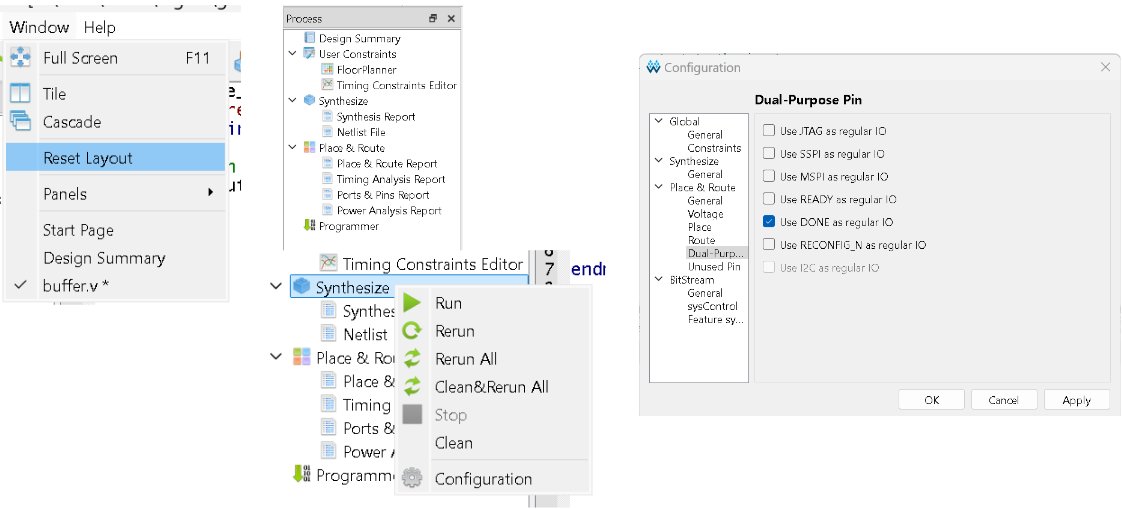The height and width of the screenshot is (509, 1122).
Task: Close the Configuration dialog with X
Action: [x=1105, y=67]
